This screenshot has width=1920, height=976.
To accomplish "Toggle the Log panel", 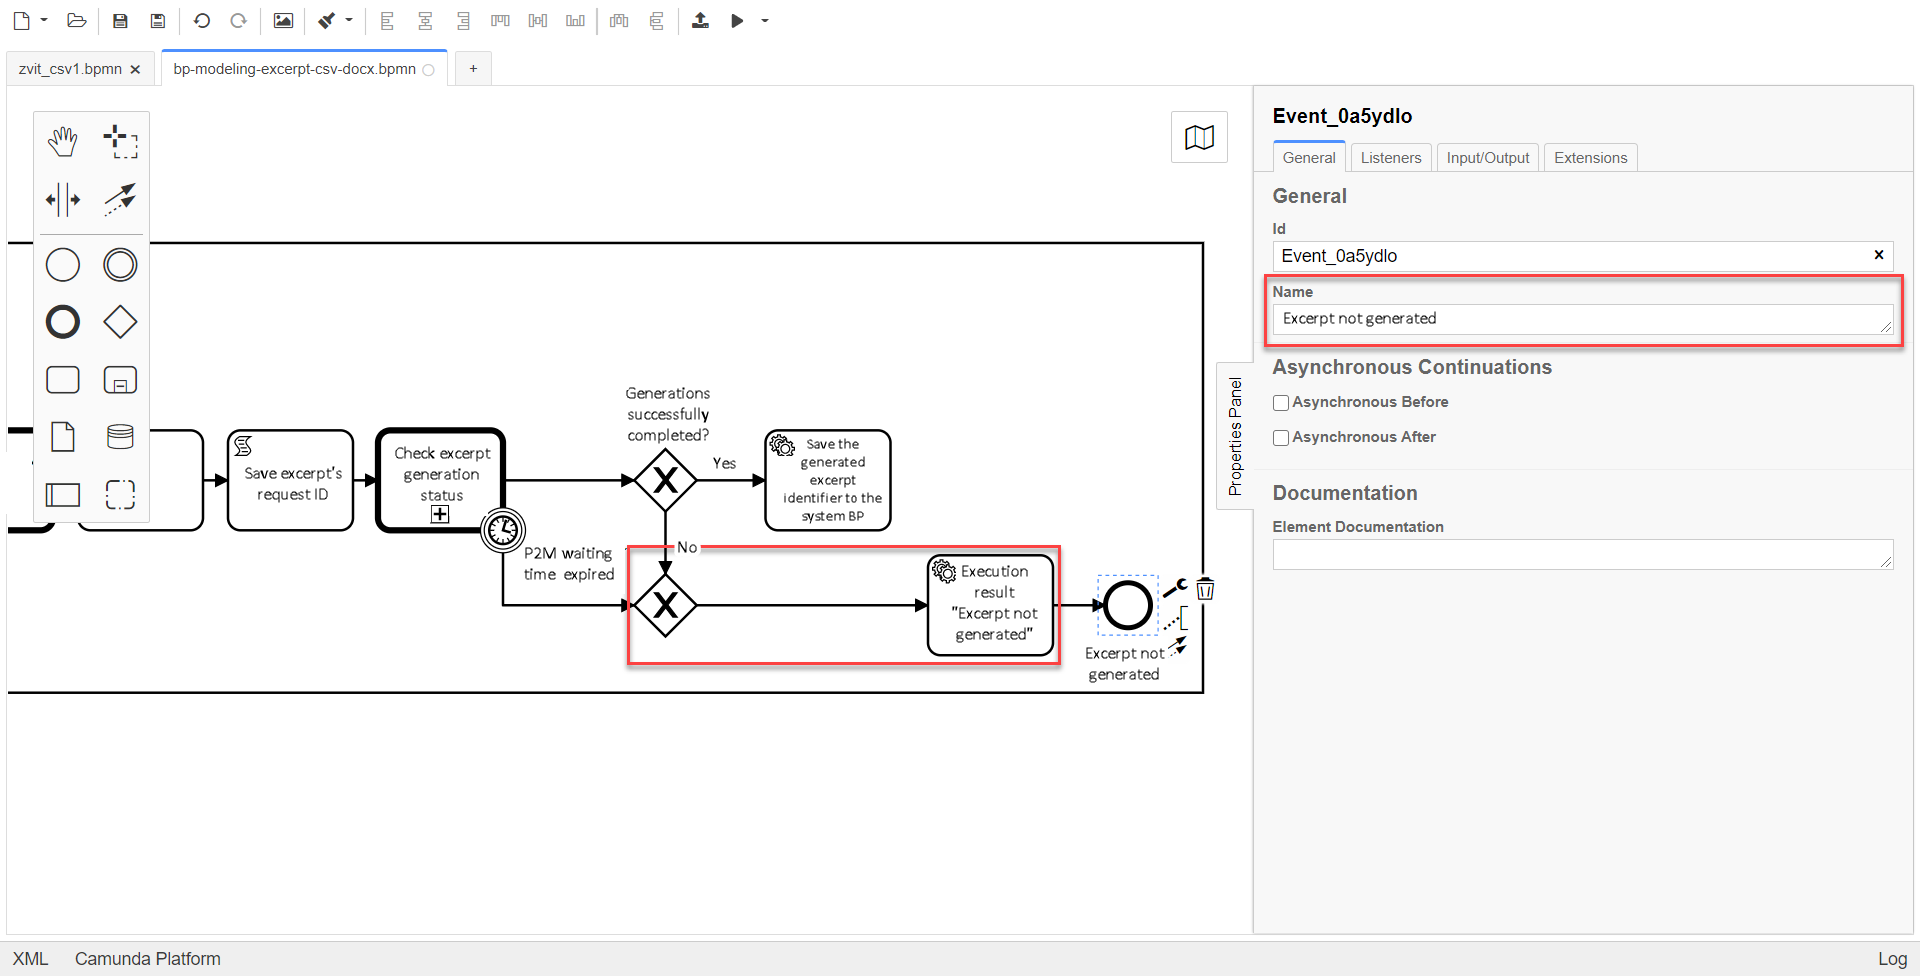I will [x=1892, y=959].
